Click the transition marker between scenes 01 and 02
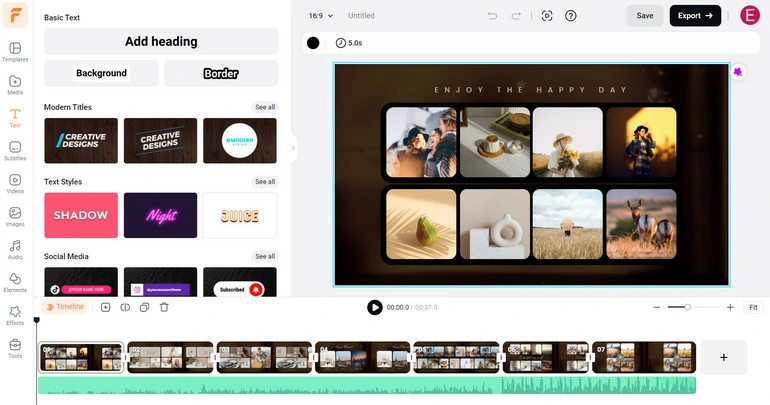 126,357
